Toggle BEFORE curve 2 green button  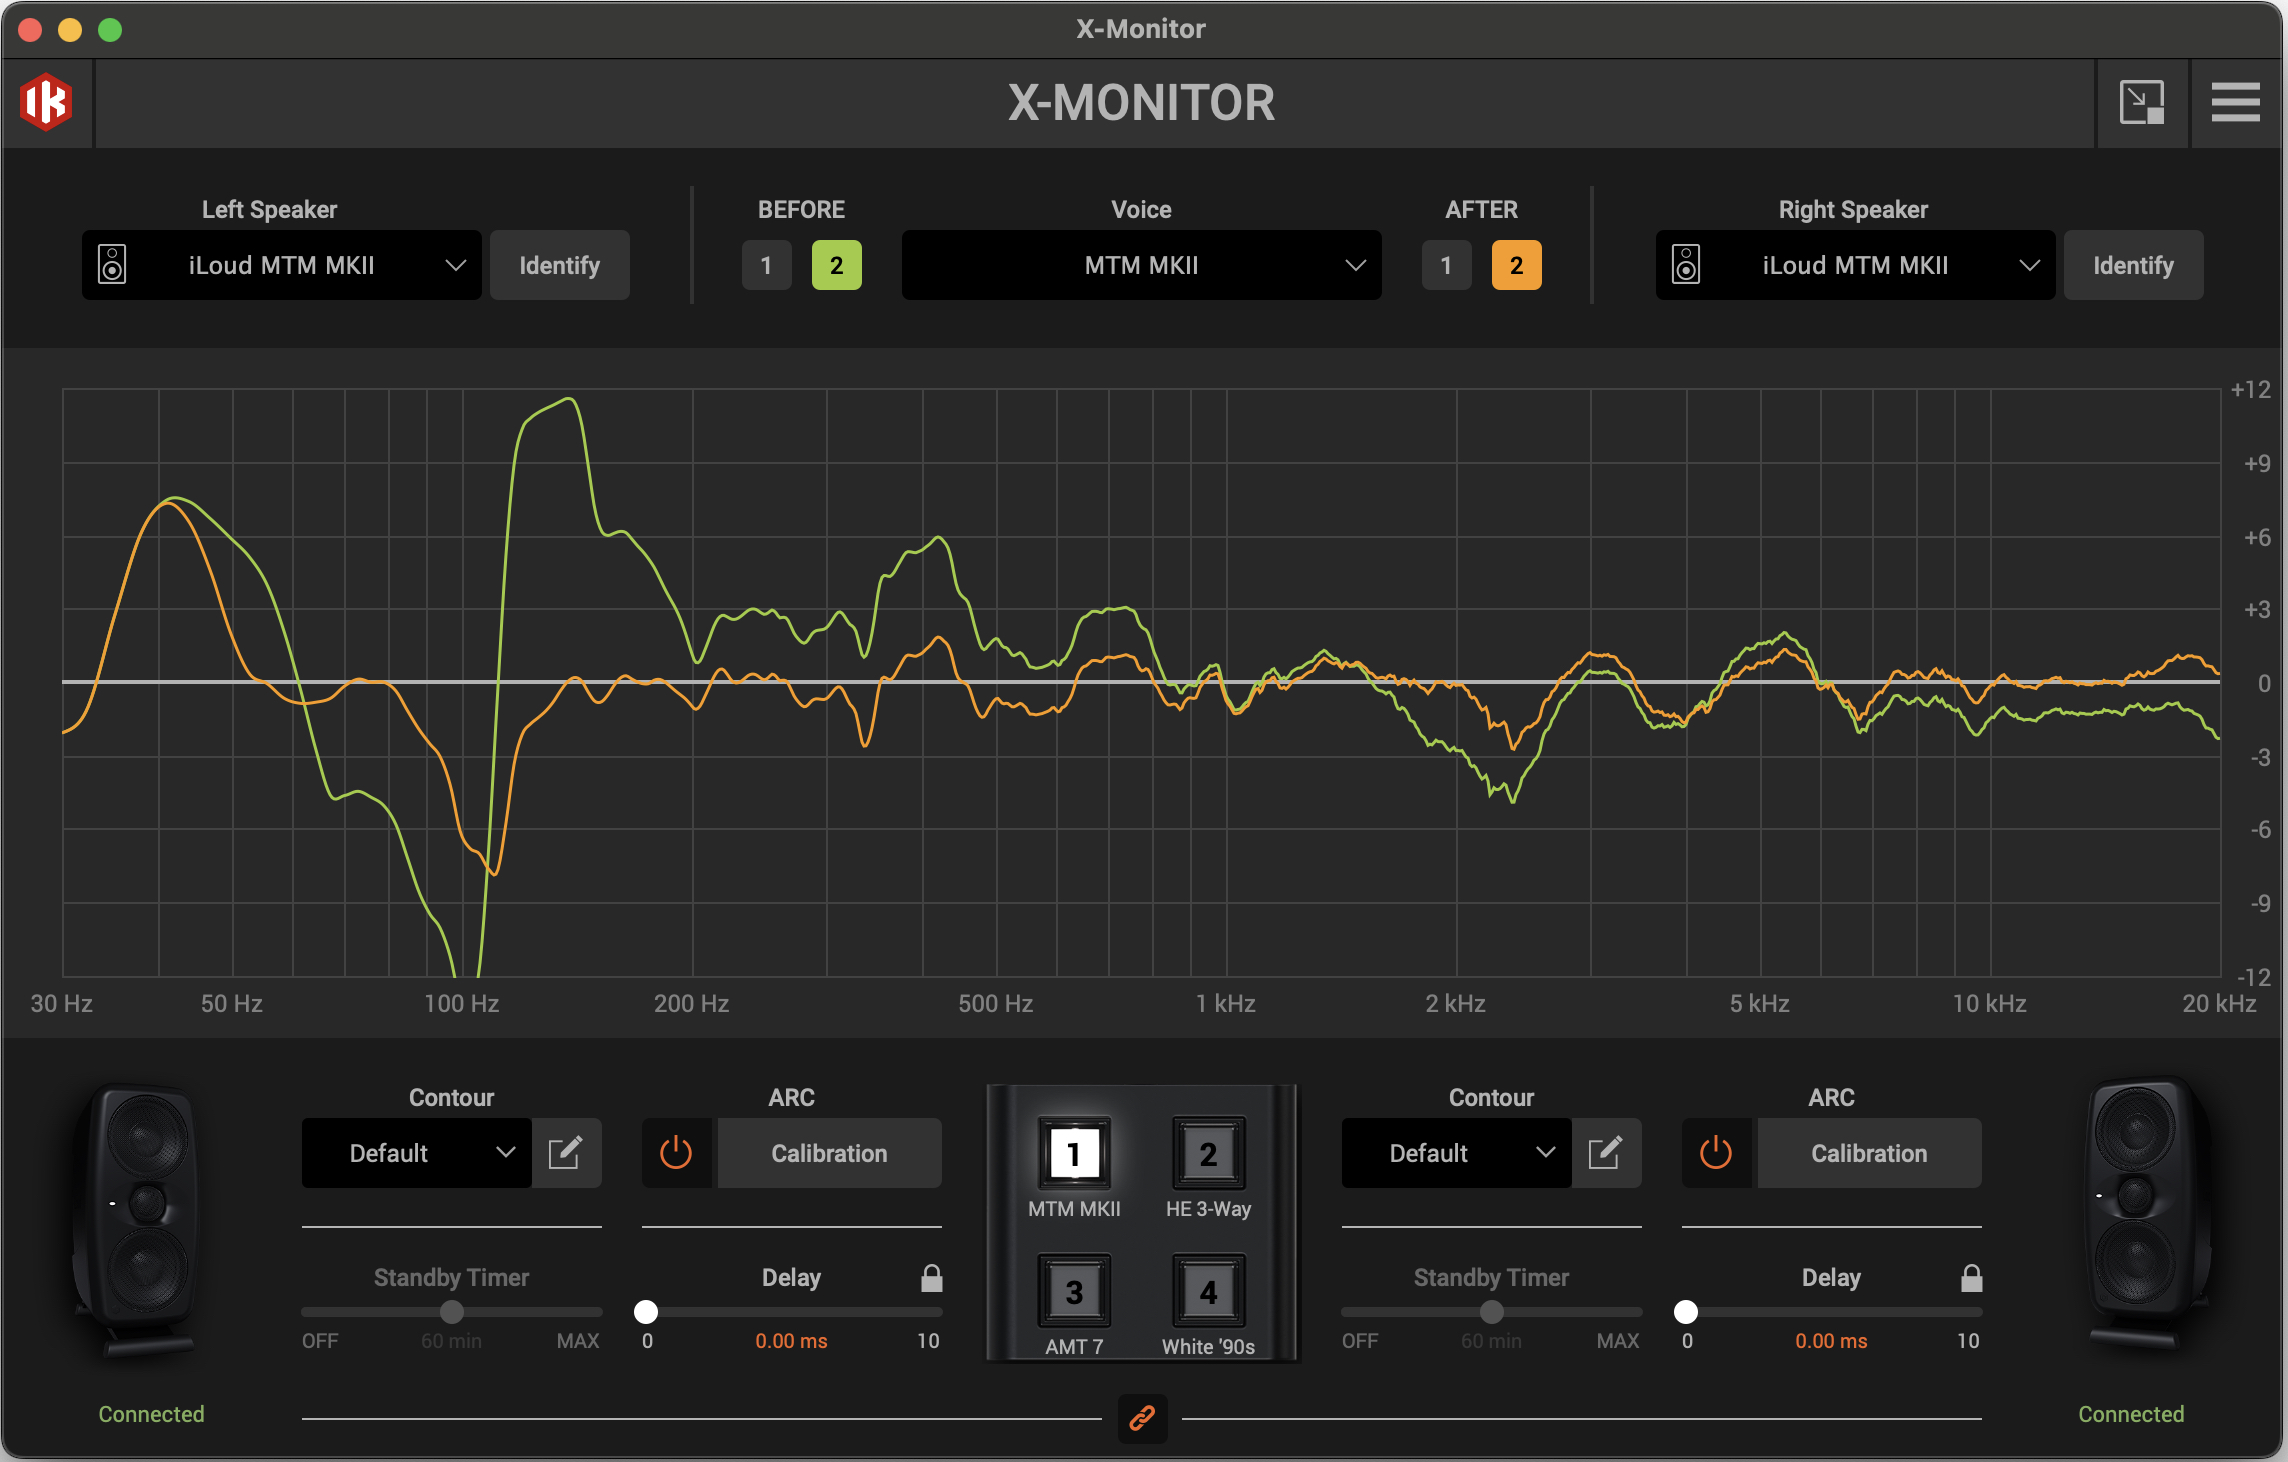point(836,265)
